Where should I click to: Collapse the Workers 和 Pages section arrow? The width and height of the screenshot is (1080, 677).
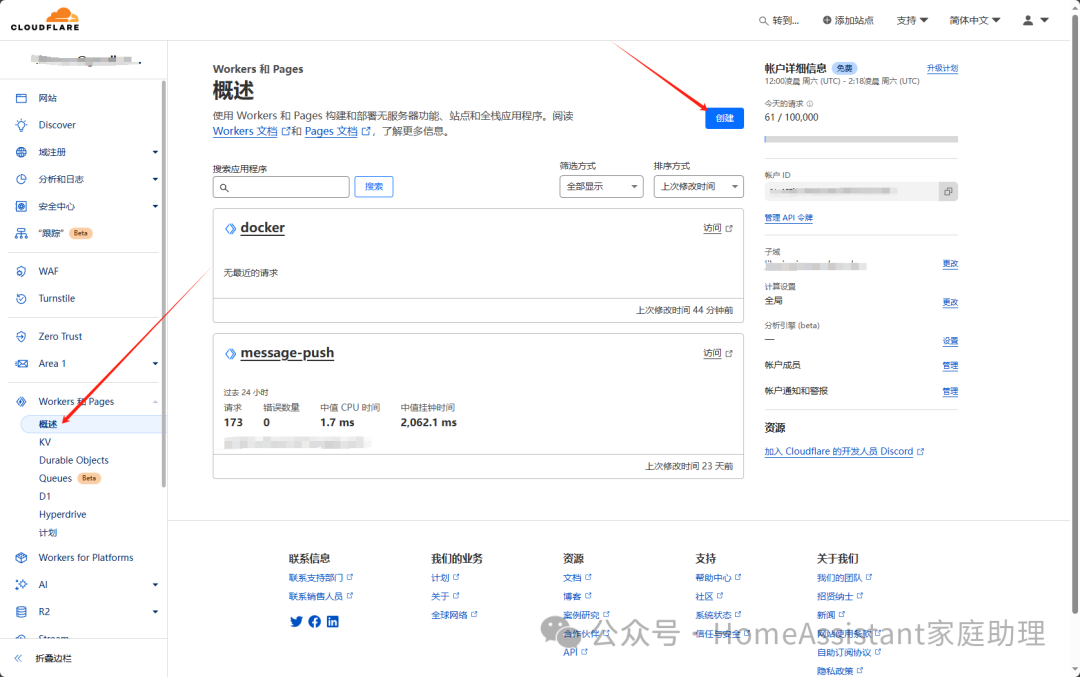pyautogui.click(x=155, y=402)
